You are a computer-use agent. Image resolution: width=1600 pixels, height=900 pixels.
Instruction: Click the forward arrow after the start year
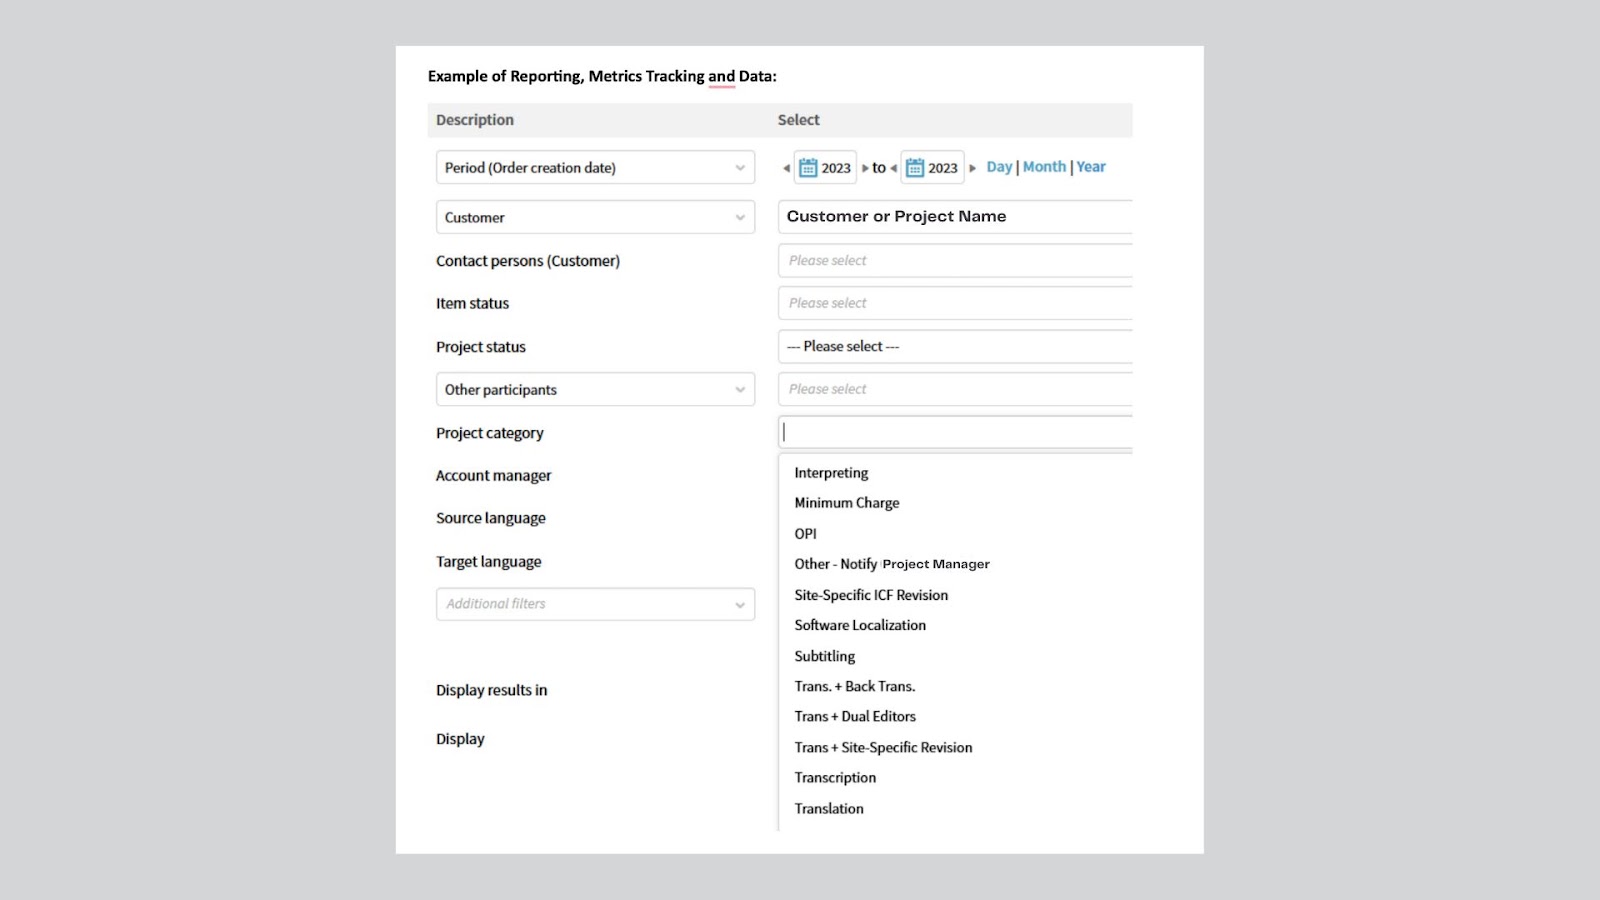tap(865, 168)
